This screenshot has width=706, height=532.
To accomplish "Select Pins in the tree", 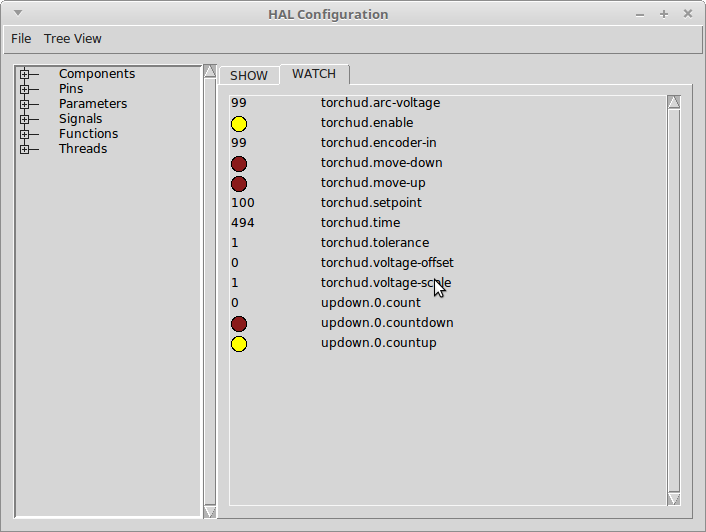I will coord(71,89).
